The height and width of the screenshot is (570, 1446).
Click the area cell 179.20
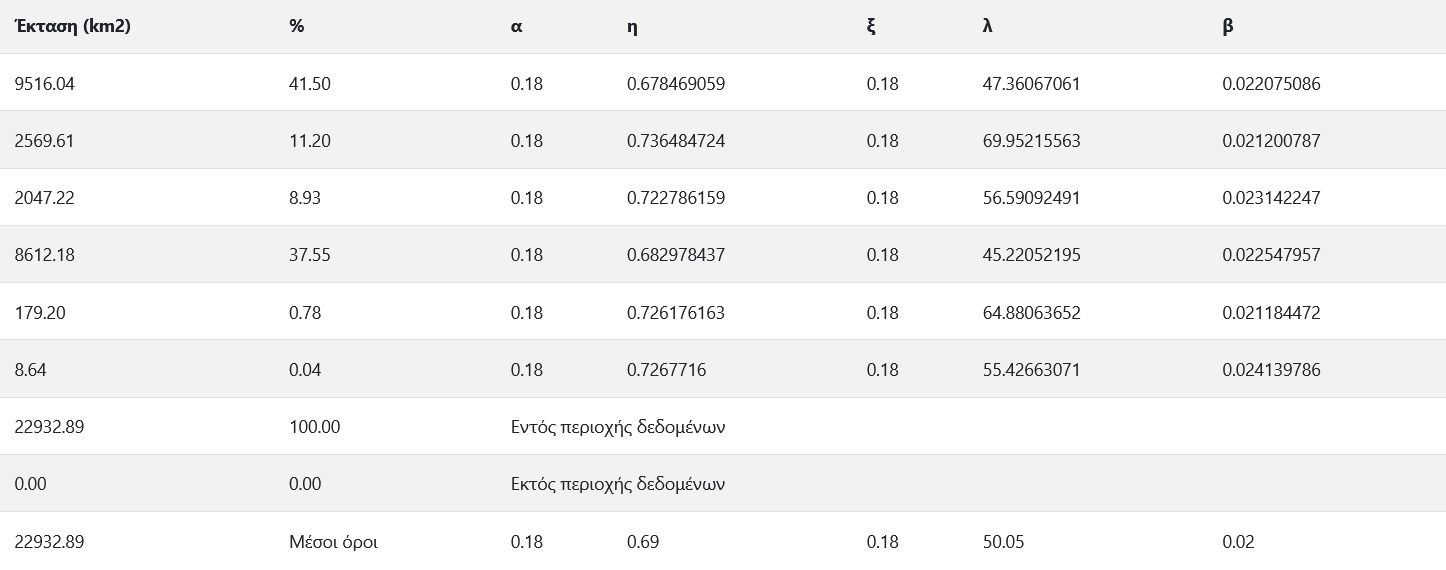point(40,313)
